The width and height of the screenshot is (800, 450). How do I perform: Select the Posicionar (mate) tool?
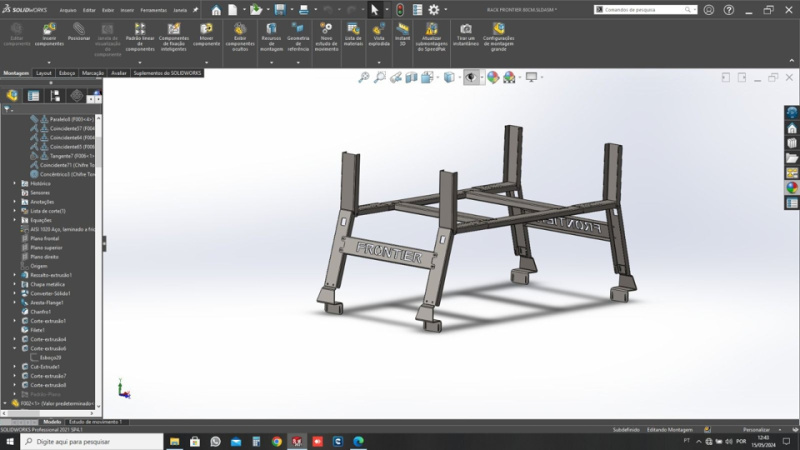pyautogui.click(x=79, y=32)
